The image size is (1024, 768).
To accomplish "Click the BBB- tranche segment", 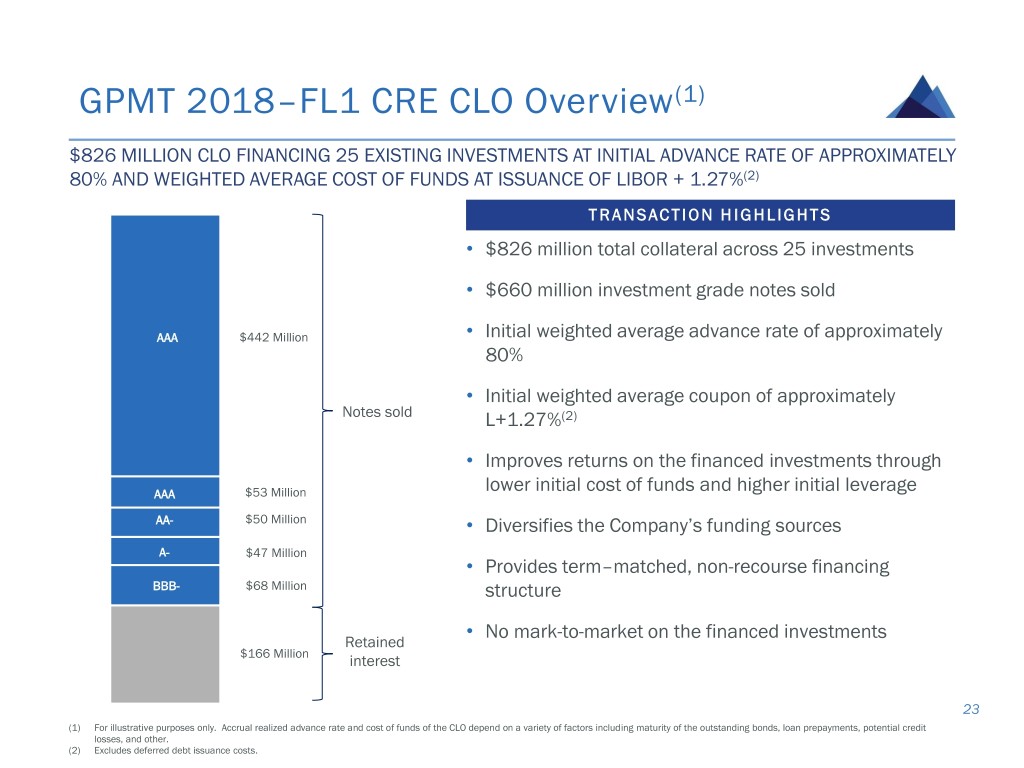I will pos(165,586).
